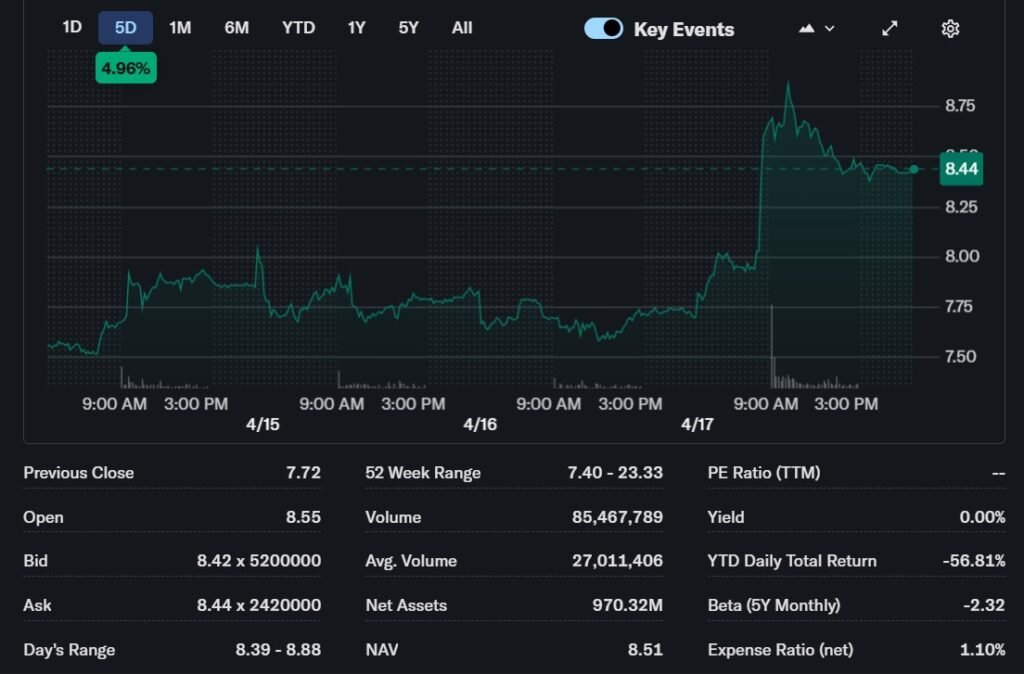Click the price peak on chart line

[x=789, y=84]
